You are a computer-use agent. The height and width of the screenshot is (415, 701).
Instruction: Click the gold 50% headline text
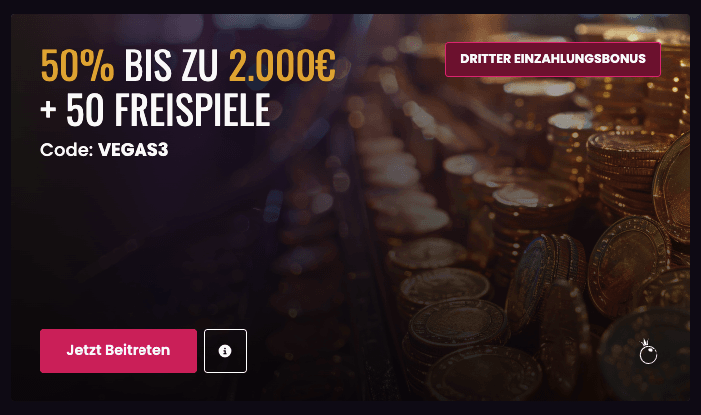click(x=77, y=66)
